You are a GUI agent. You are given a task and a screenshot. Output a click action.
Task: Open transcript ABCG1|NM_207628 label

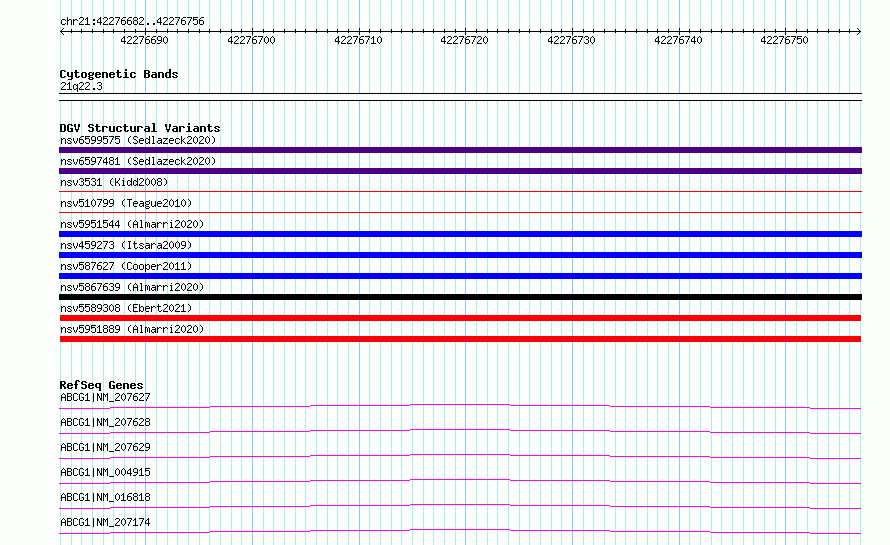pos(105,422)
